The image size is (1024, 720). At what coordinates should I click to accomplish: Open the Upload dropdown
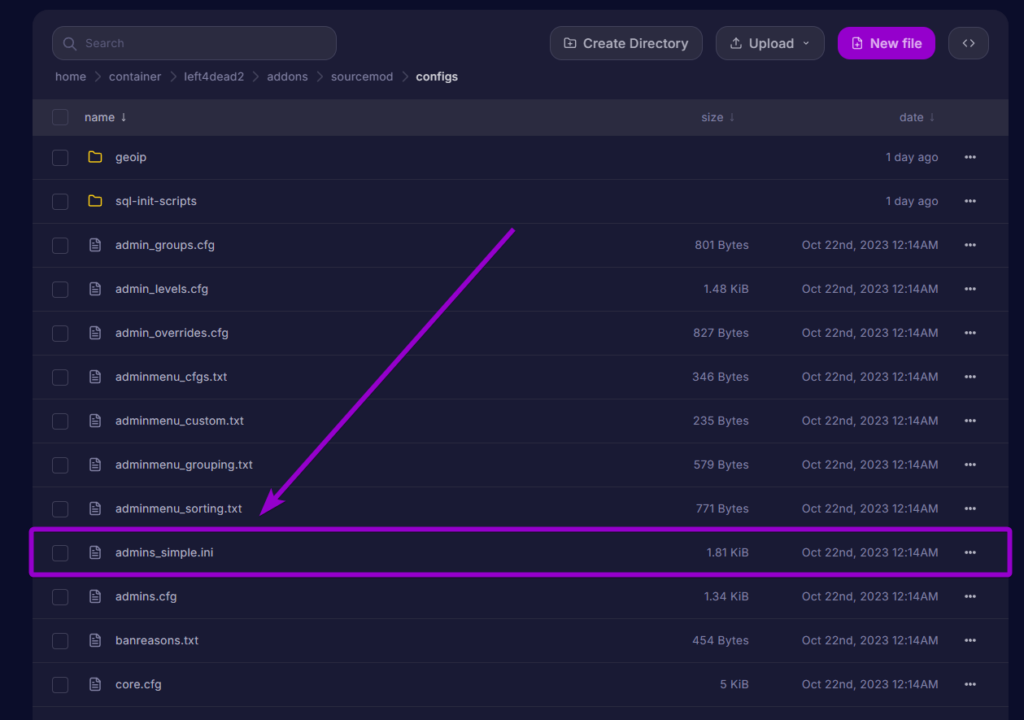click(x=770, y=43)
